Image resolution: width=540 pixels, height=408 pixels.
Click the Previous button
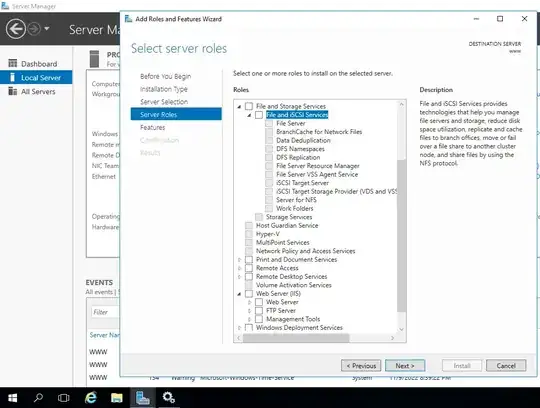(x=361, y=366)
